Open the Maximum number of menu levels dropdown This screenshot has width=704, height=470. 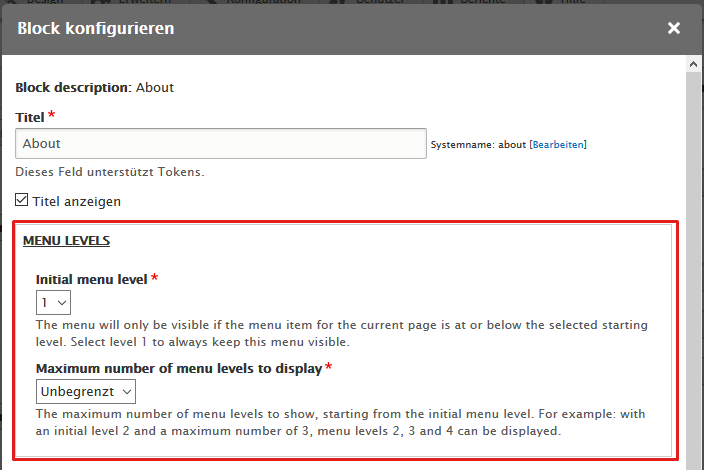tap(85, 390)
